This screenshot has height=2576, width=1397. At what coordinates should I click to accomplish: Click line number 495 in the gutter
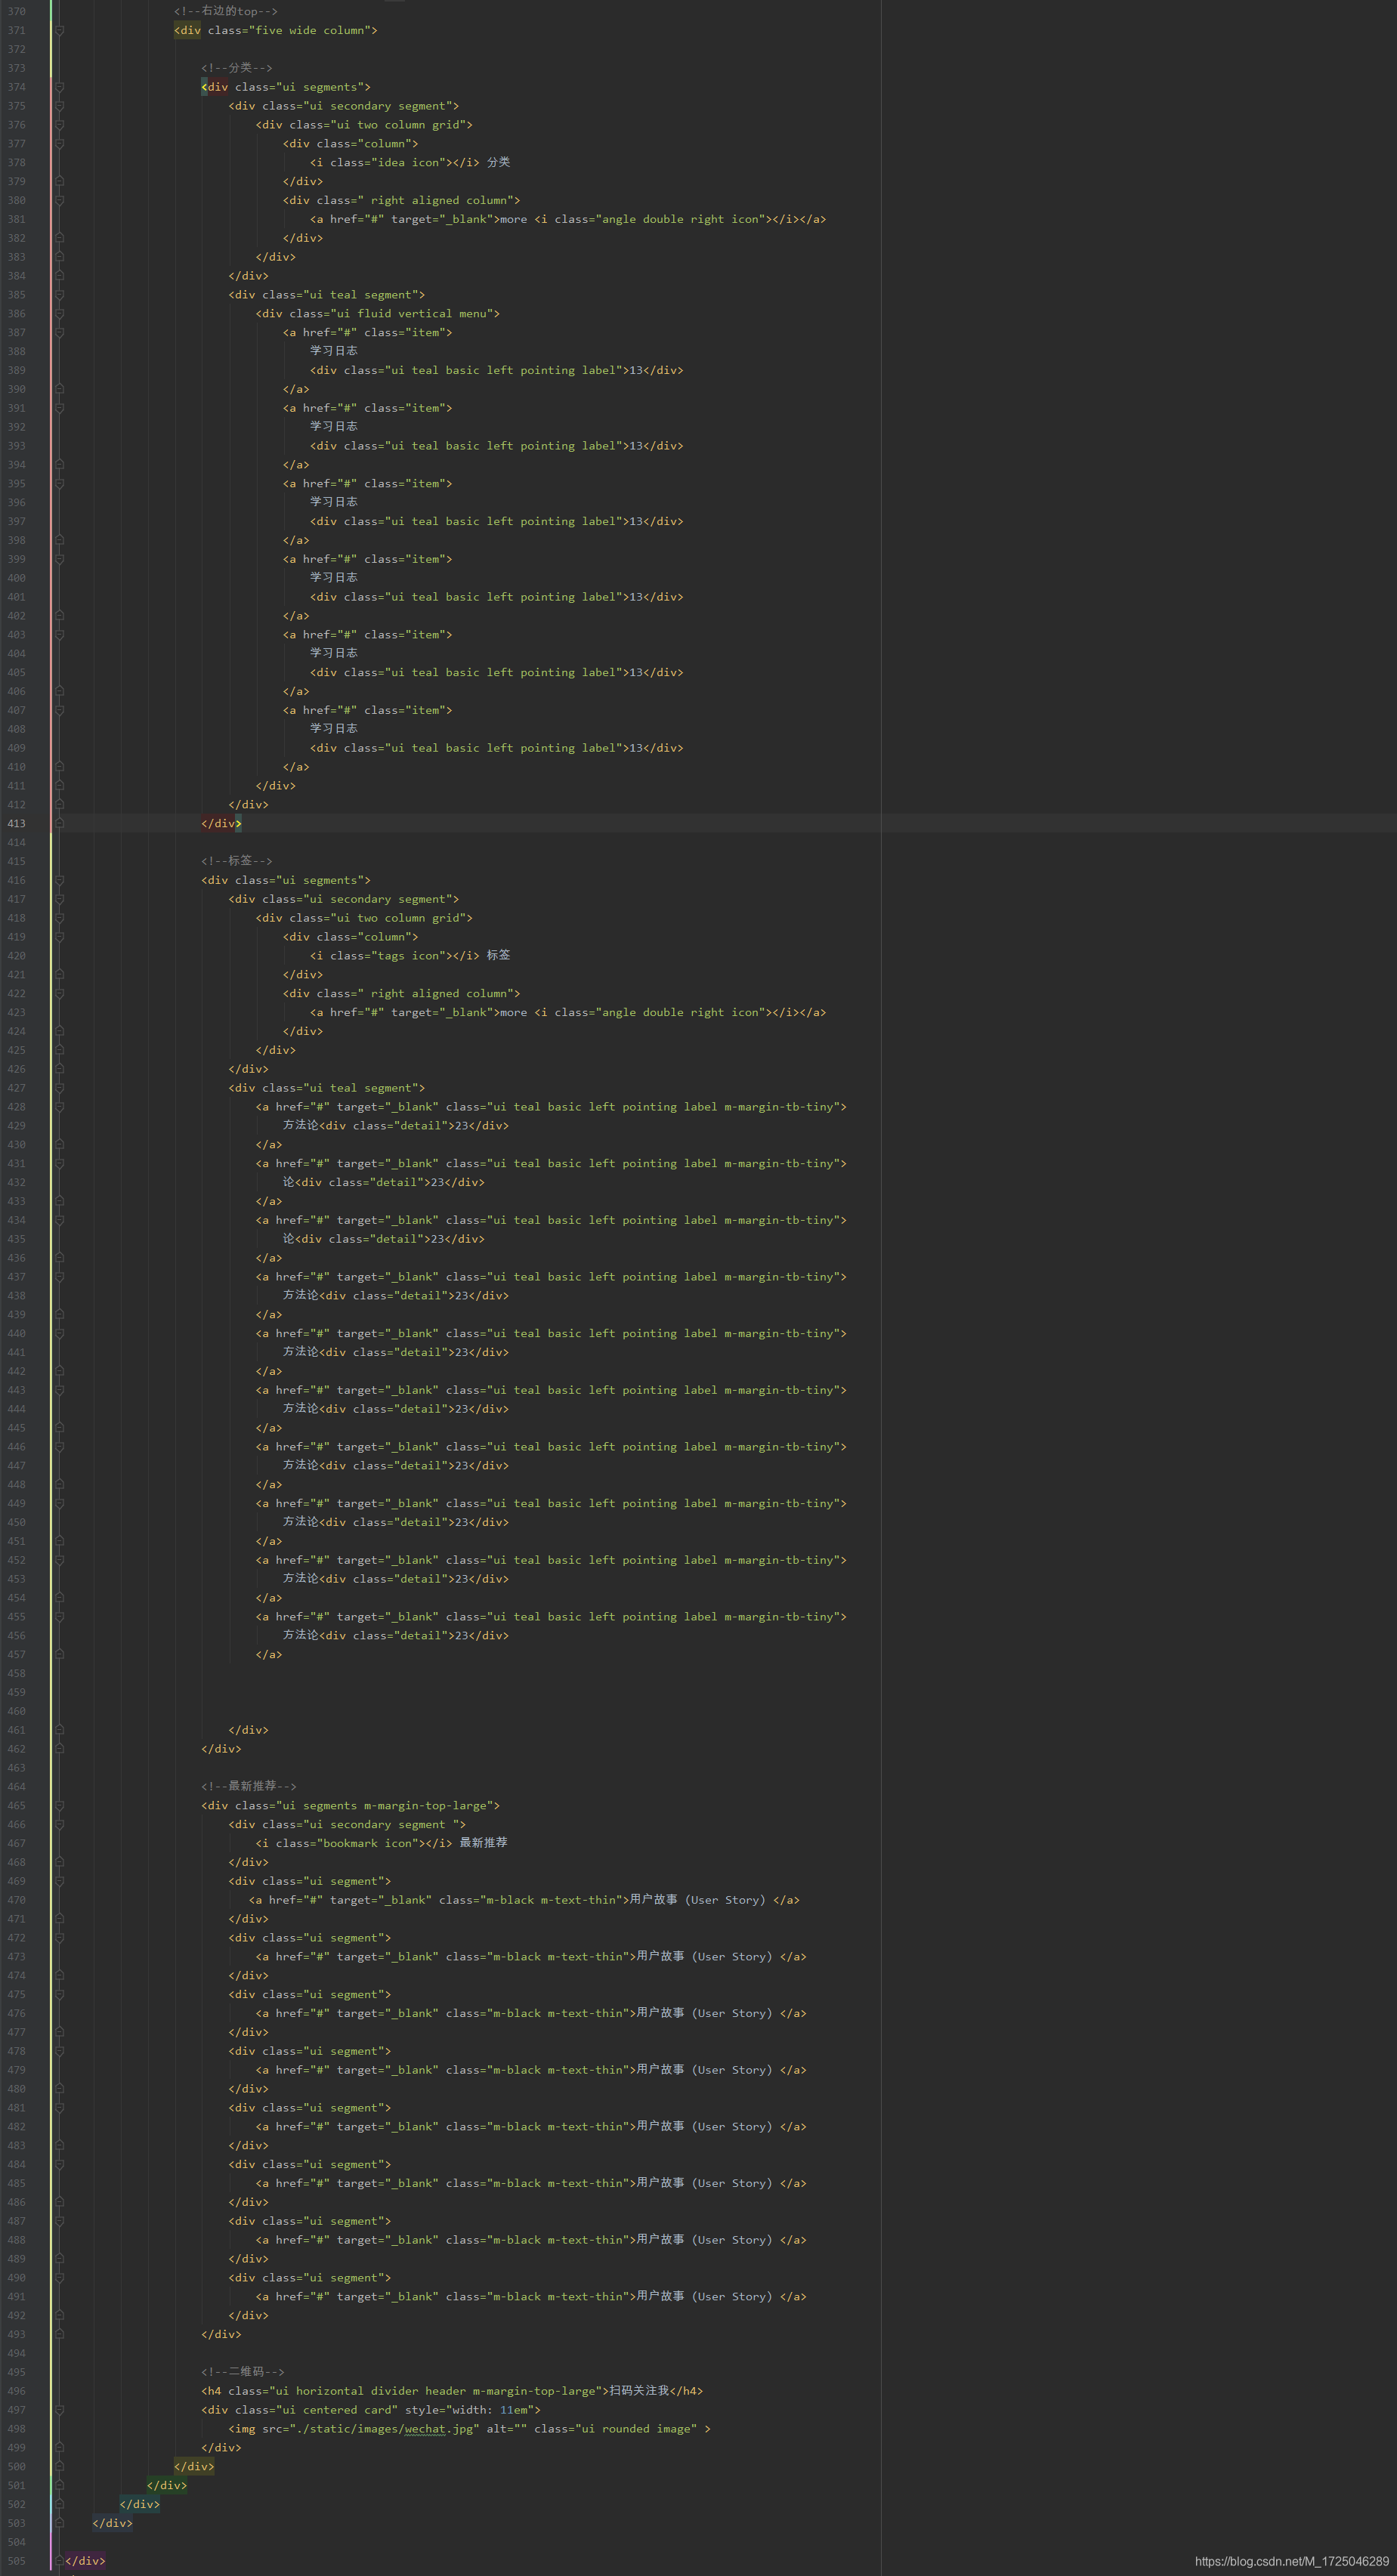coord(17,2372)
